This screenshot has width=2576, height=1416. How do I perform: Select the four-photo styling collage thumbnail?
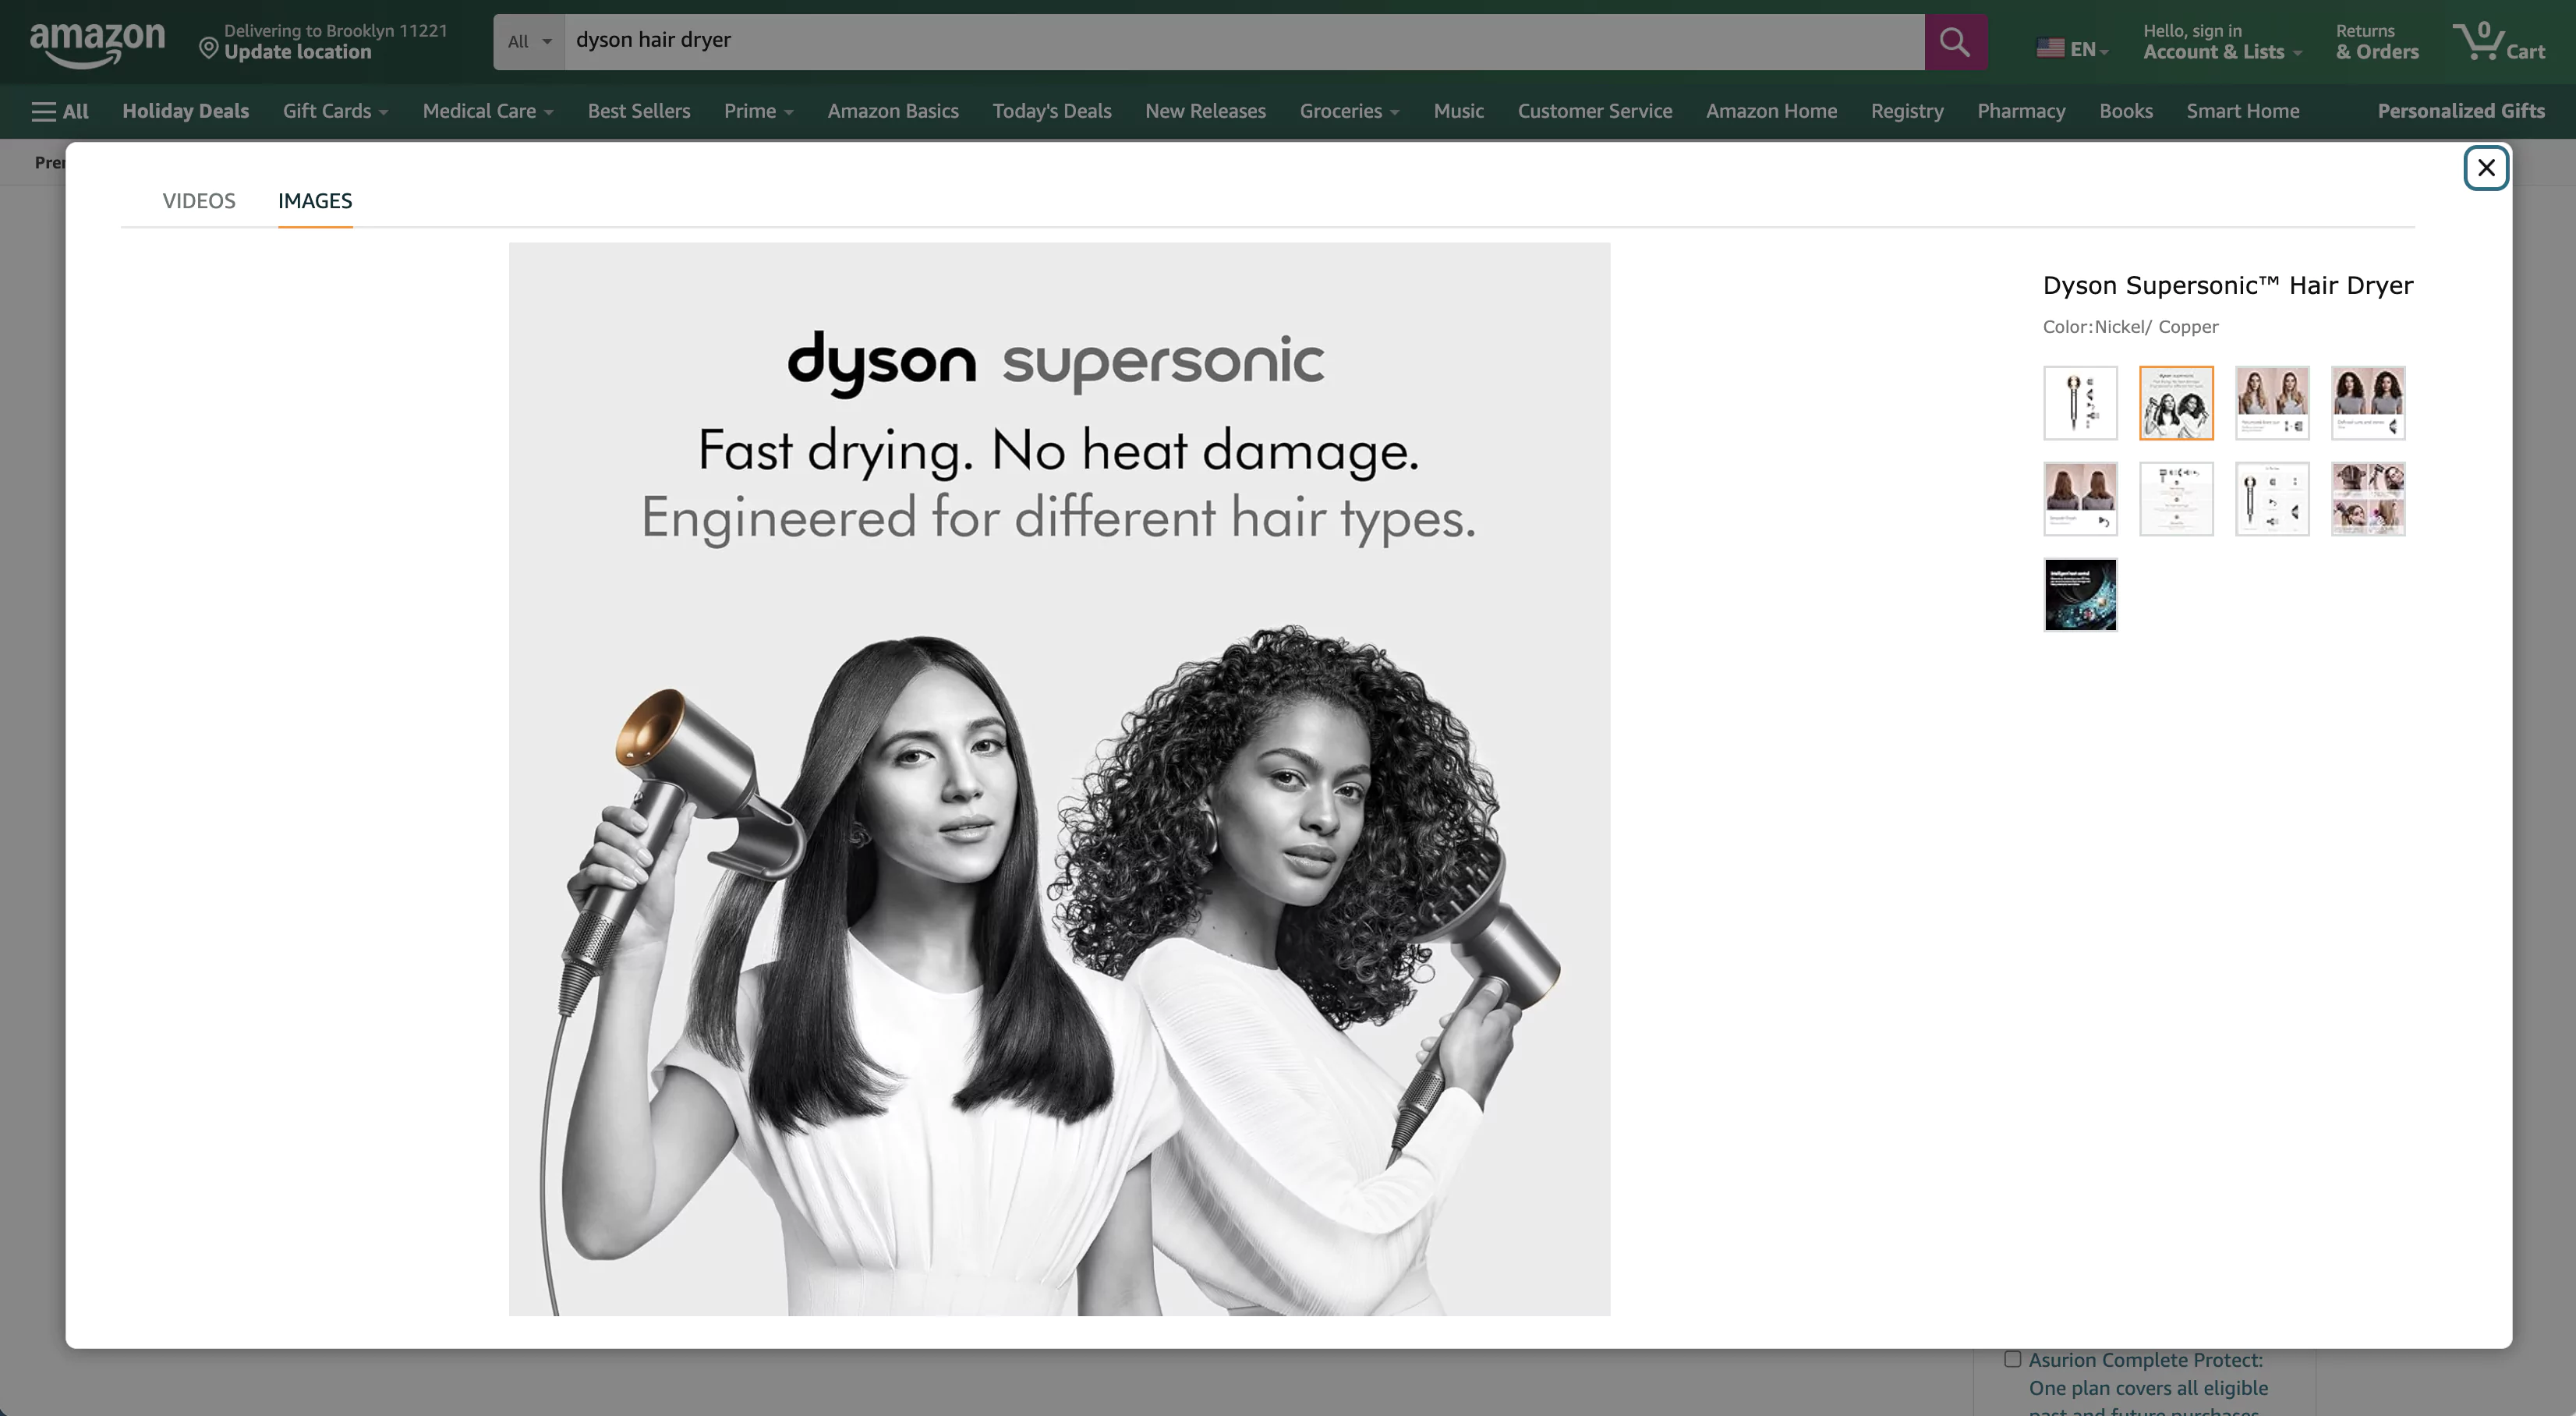click(2368, 499)
